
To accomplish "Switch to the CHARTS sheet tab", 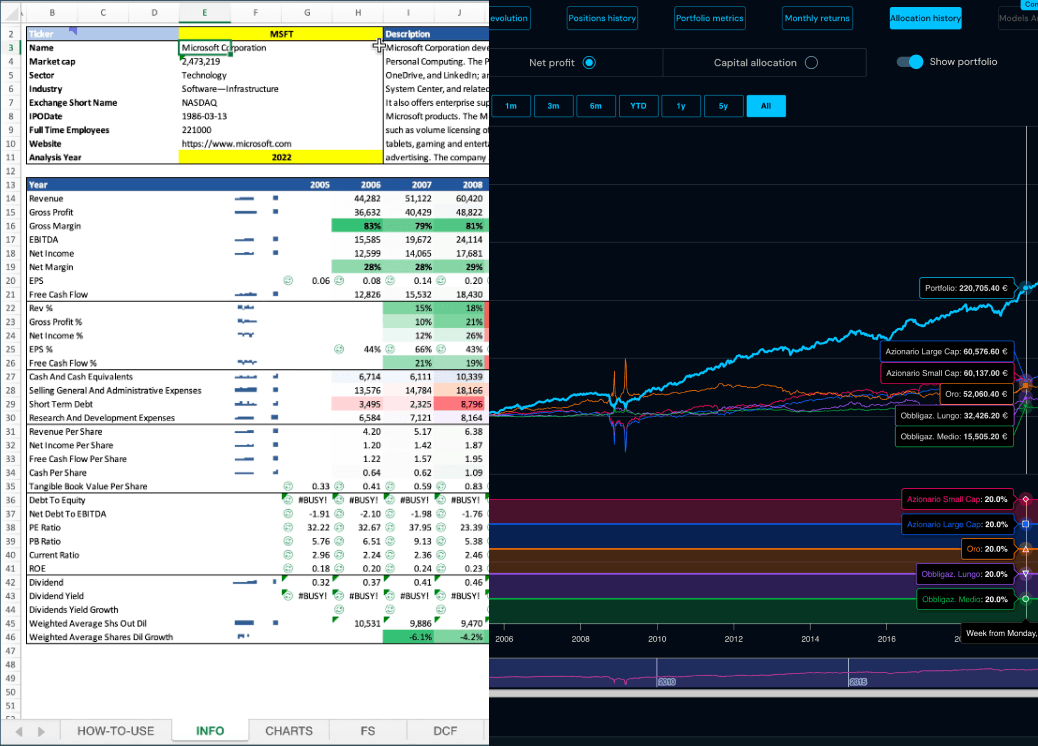I will click(x=289, y=731).
